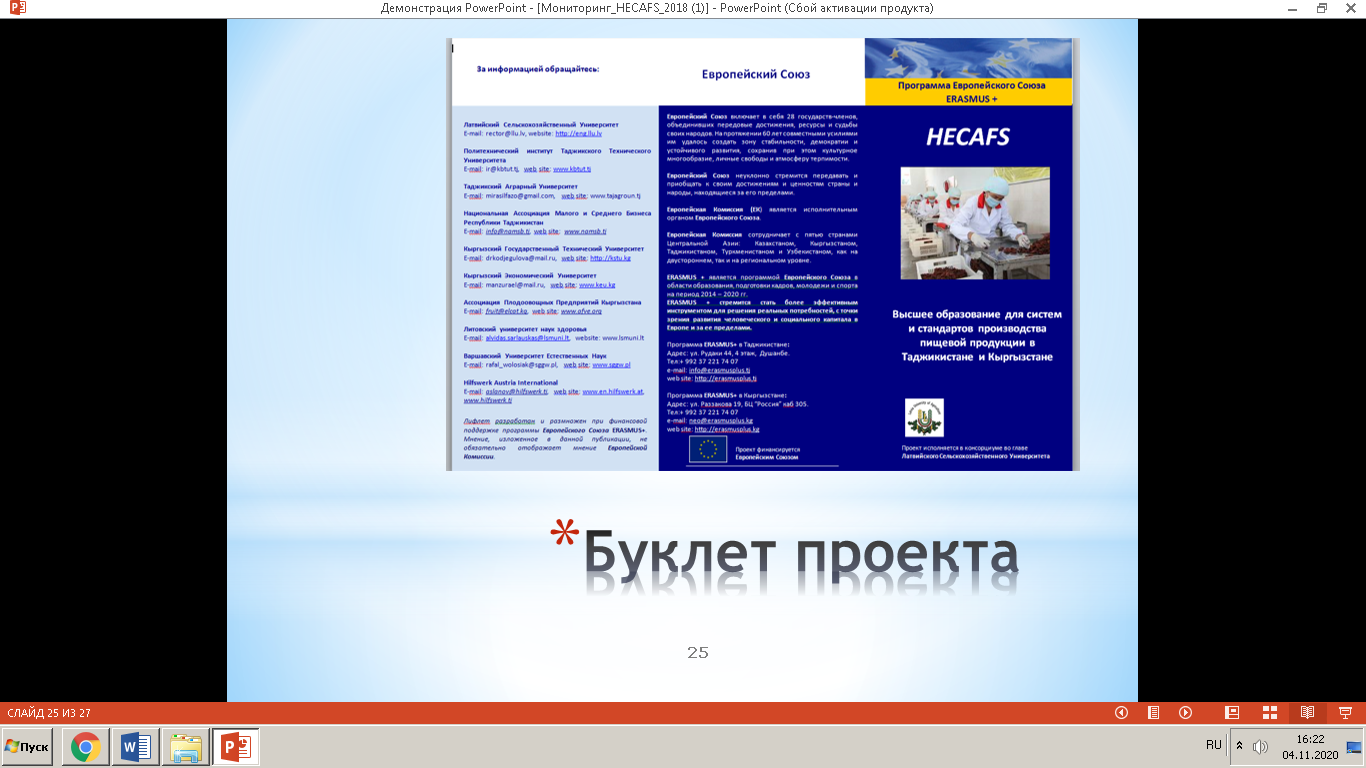Open the volume control in tray
The height and width of the screenshot is (768, 1366).
(x=1260, y=746)
